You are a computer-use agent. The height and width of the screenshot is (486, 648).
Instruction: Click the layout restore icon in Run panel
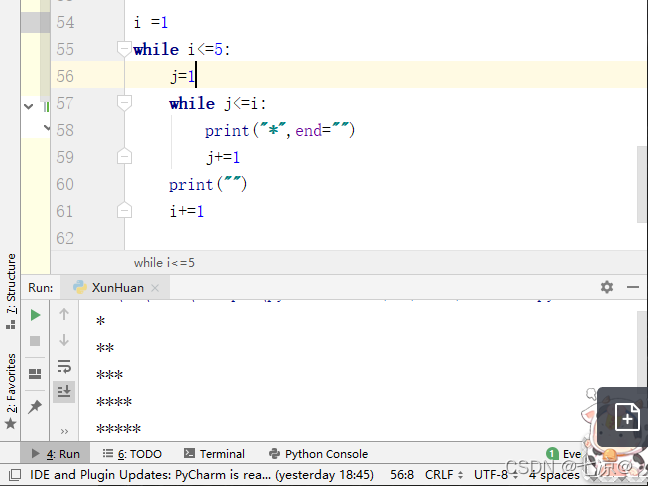pos(35,374)
